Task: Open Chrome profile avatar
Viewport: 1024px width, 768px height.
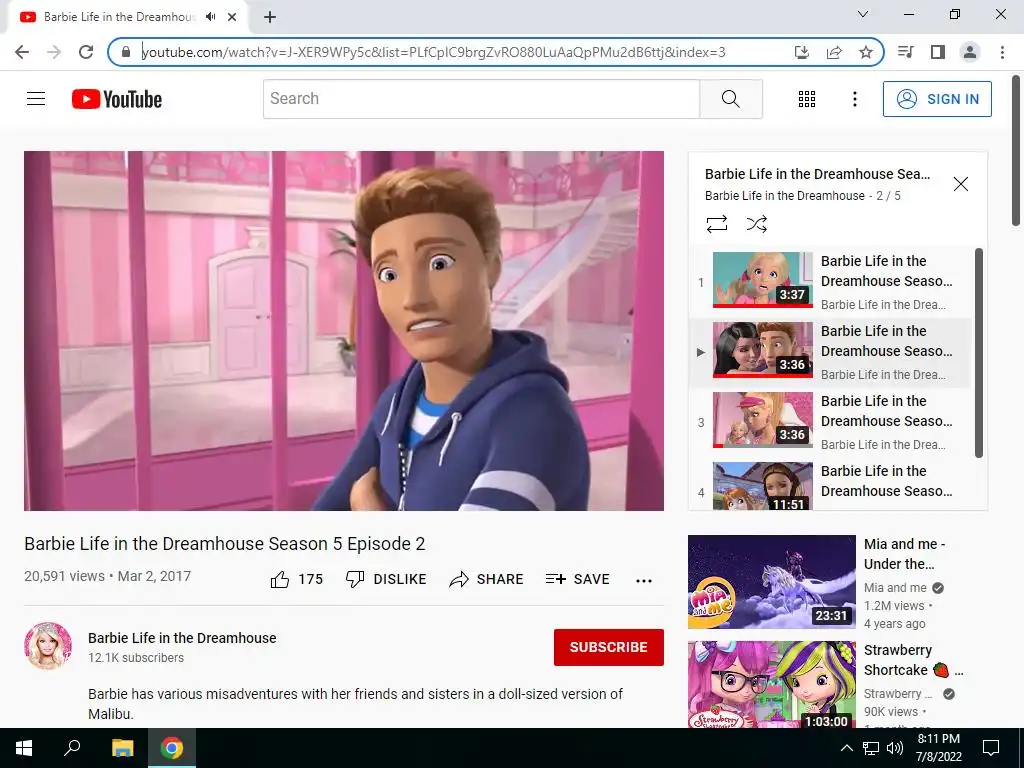Action: 970,52
